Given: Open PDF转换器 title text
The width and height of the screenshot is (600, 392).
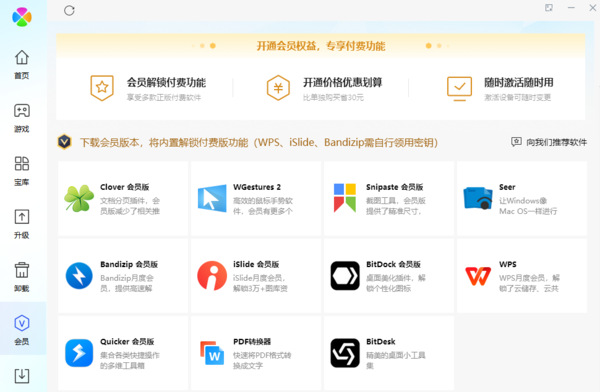Looking at the screenshot, I should pyautogui.click(x=252, y=341).
